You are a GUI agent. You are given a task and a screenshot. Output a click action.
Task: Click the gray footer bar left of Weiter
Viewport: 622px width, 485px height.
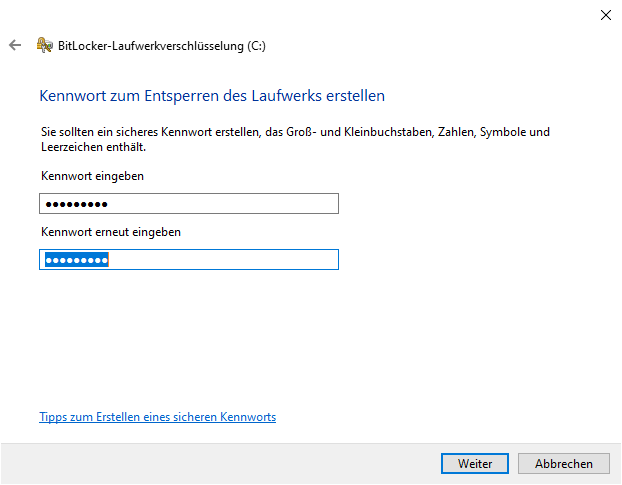220,464
